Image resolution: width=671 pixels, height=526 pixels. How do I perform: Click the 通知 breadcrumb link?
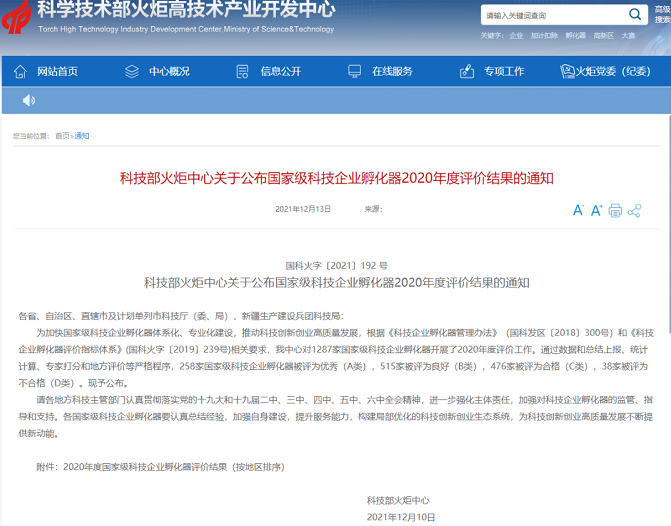[82, 136]
